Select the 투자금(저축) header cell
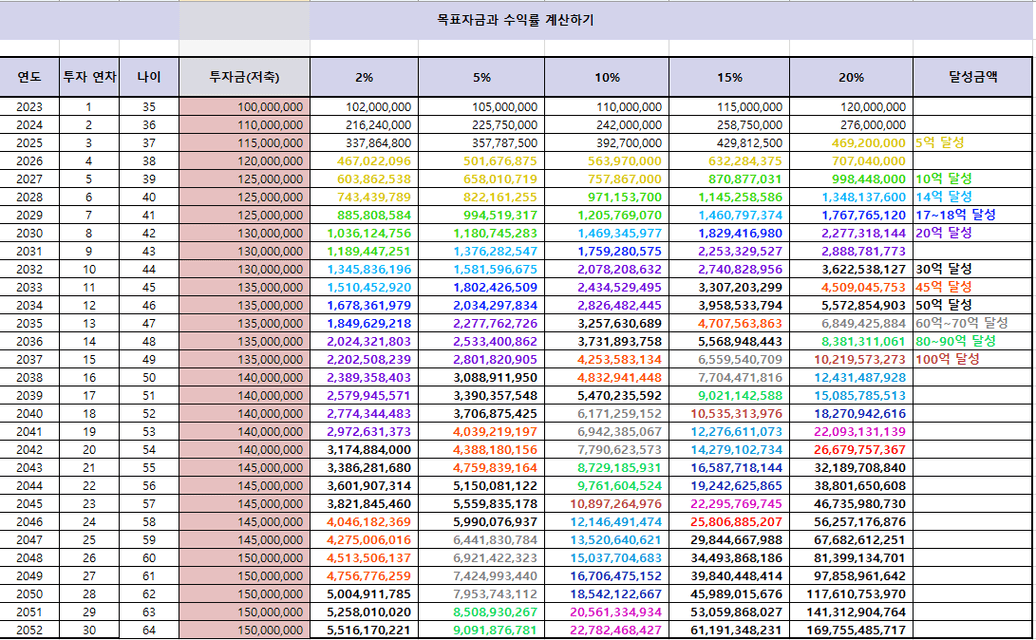 [x=244, y=77]
